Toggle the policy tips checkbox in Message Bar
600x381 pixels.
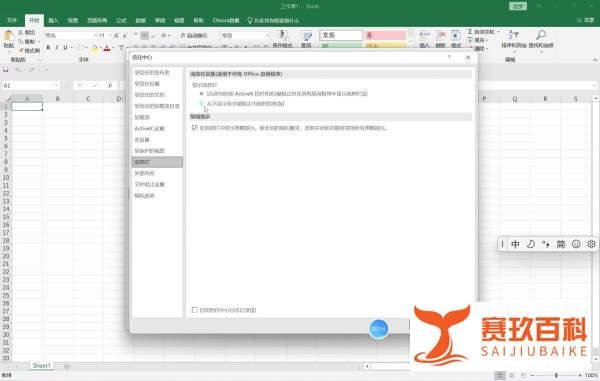[x=195, y=128]
